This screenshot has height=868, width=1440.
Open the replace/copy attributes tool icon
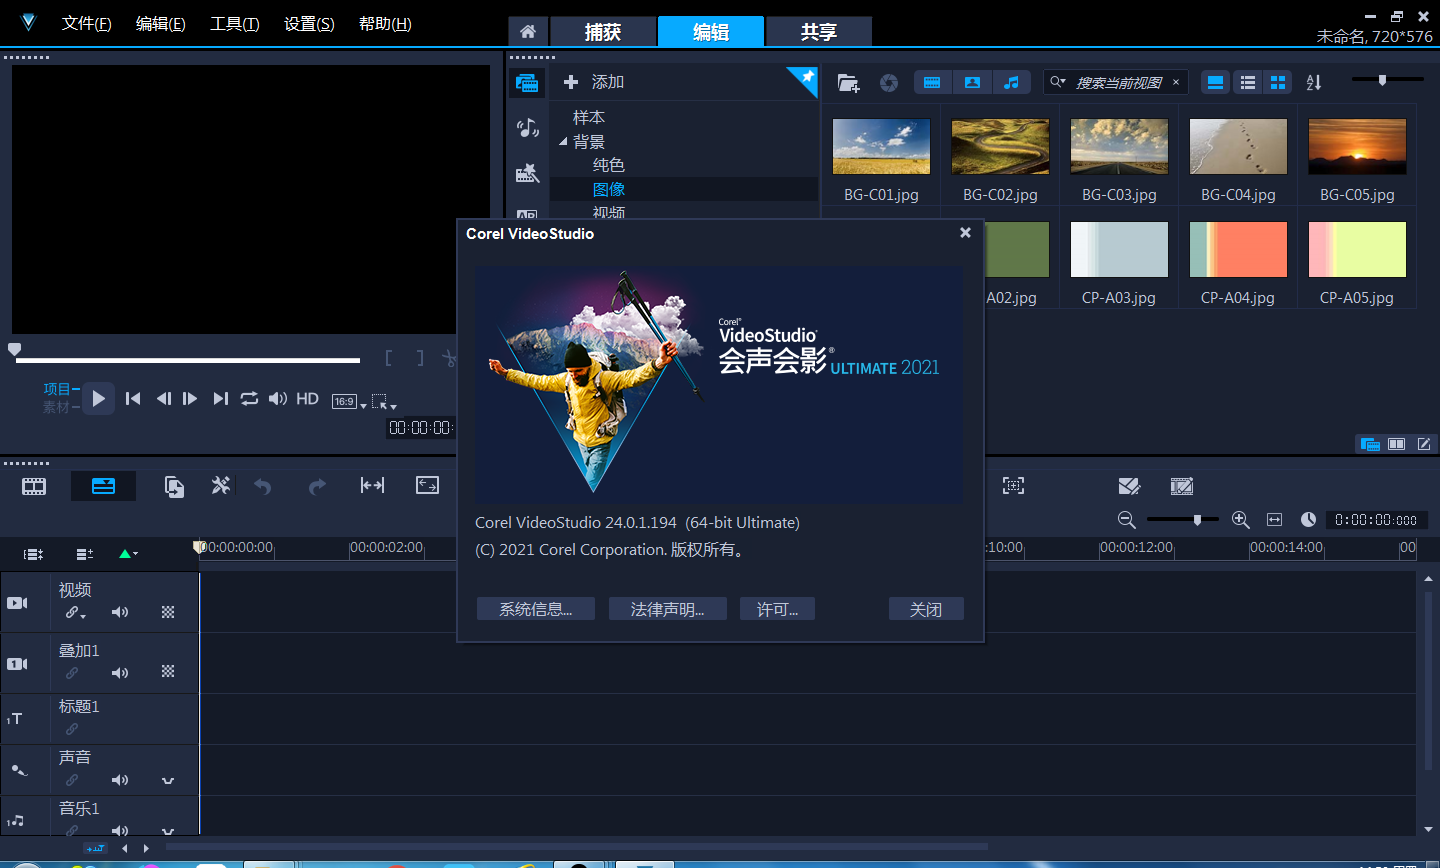point(174,486)
